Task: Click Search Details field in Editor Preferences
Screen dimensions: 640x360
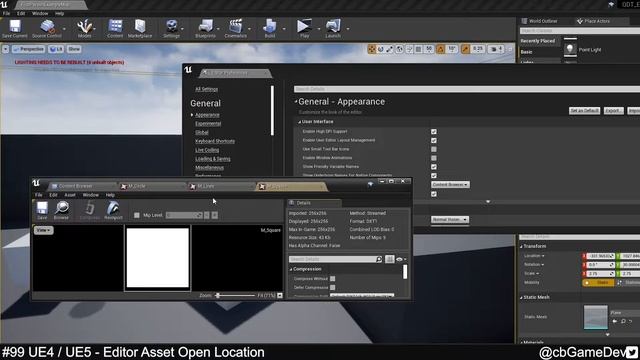Action: pos(467,89)
